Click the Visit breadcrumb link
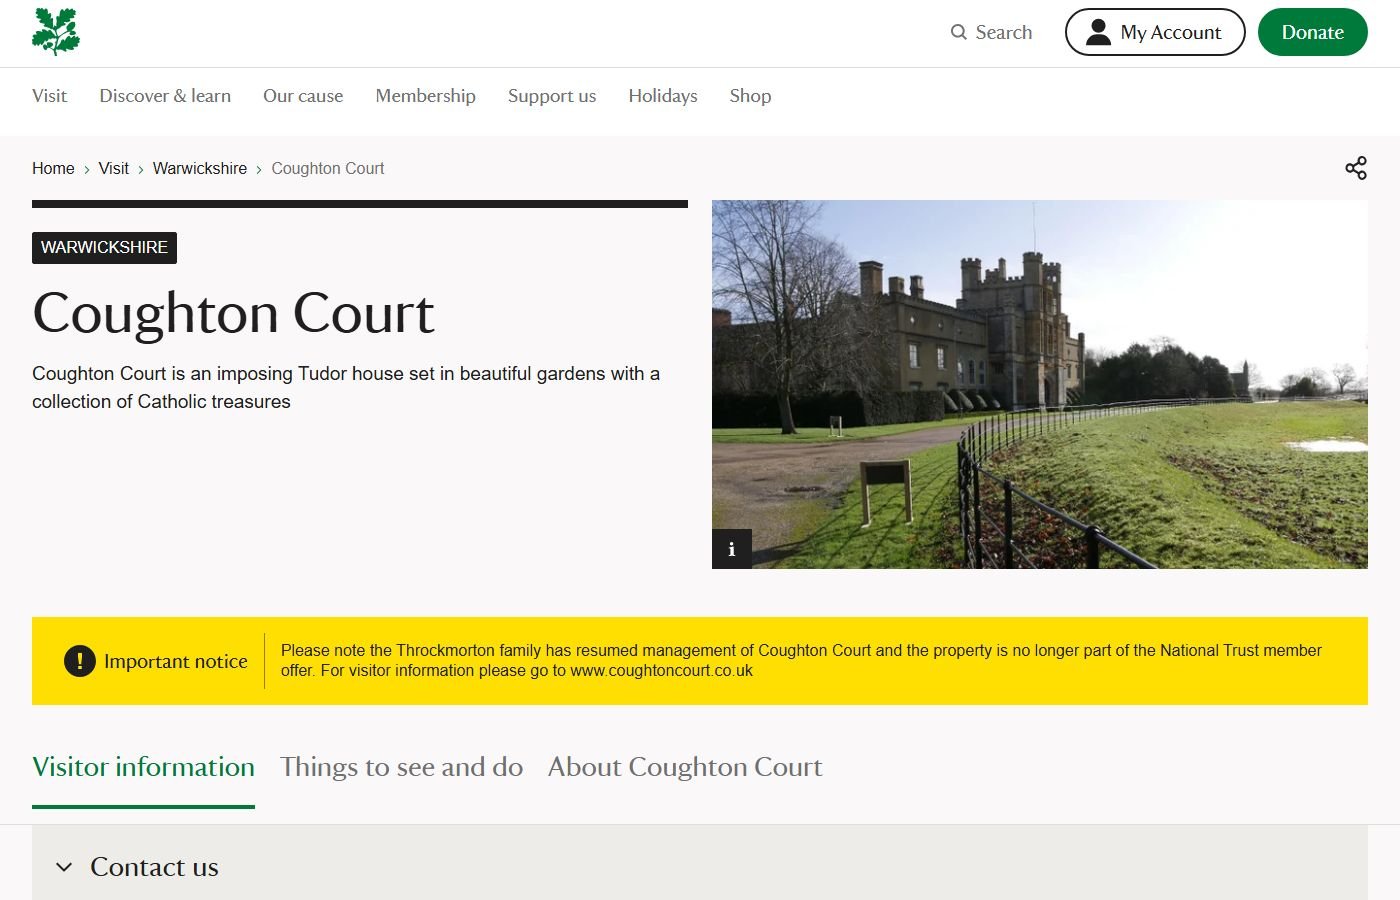 pos(114,168)
